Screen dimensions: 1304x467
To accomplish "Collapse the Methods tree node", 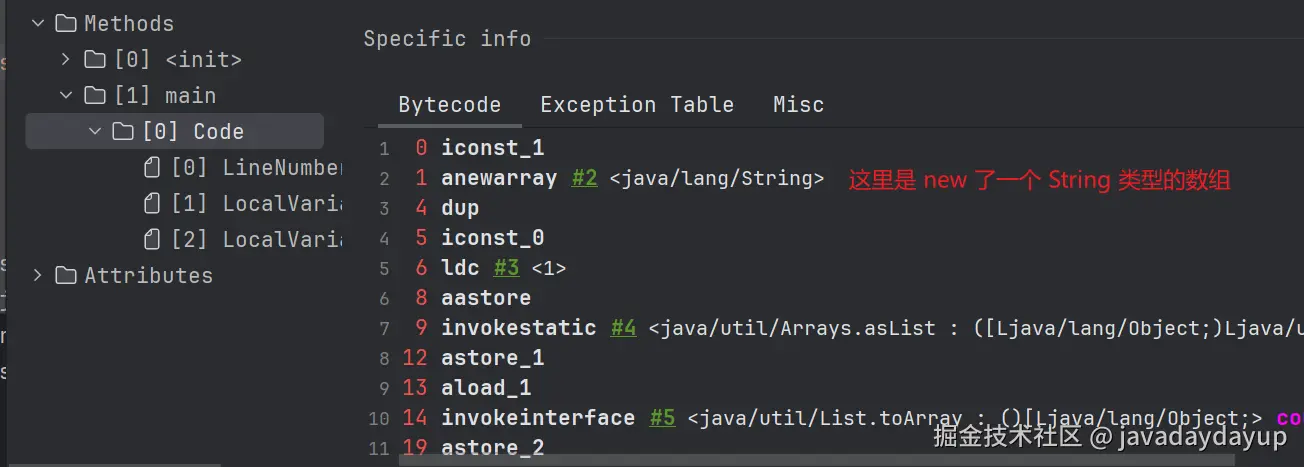I will (x=38, y=23).
